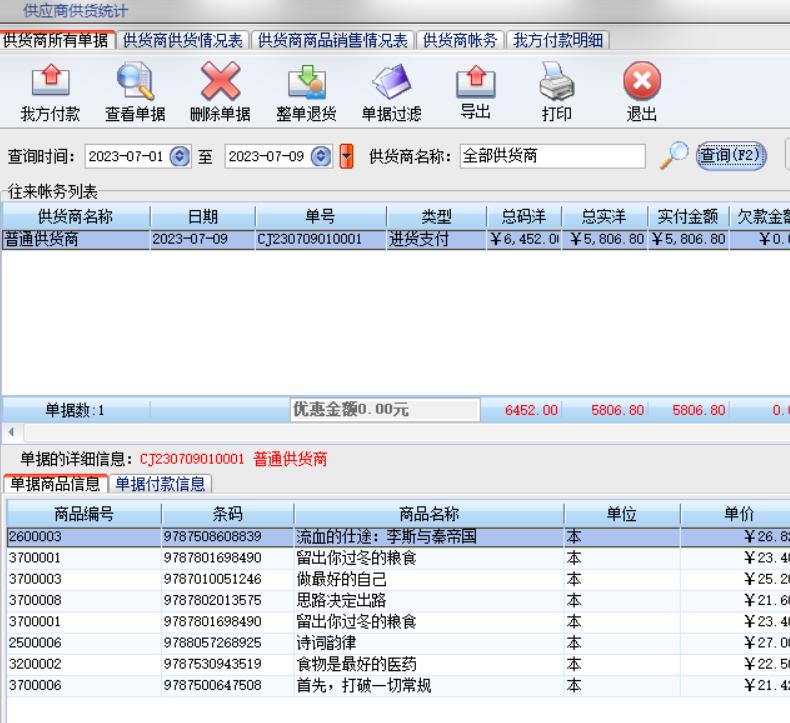Sort by the 供货商名称 column header
Screen dimensions: 790x723
coord(76,217)
